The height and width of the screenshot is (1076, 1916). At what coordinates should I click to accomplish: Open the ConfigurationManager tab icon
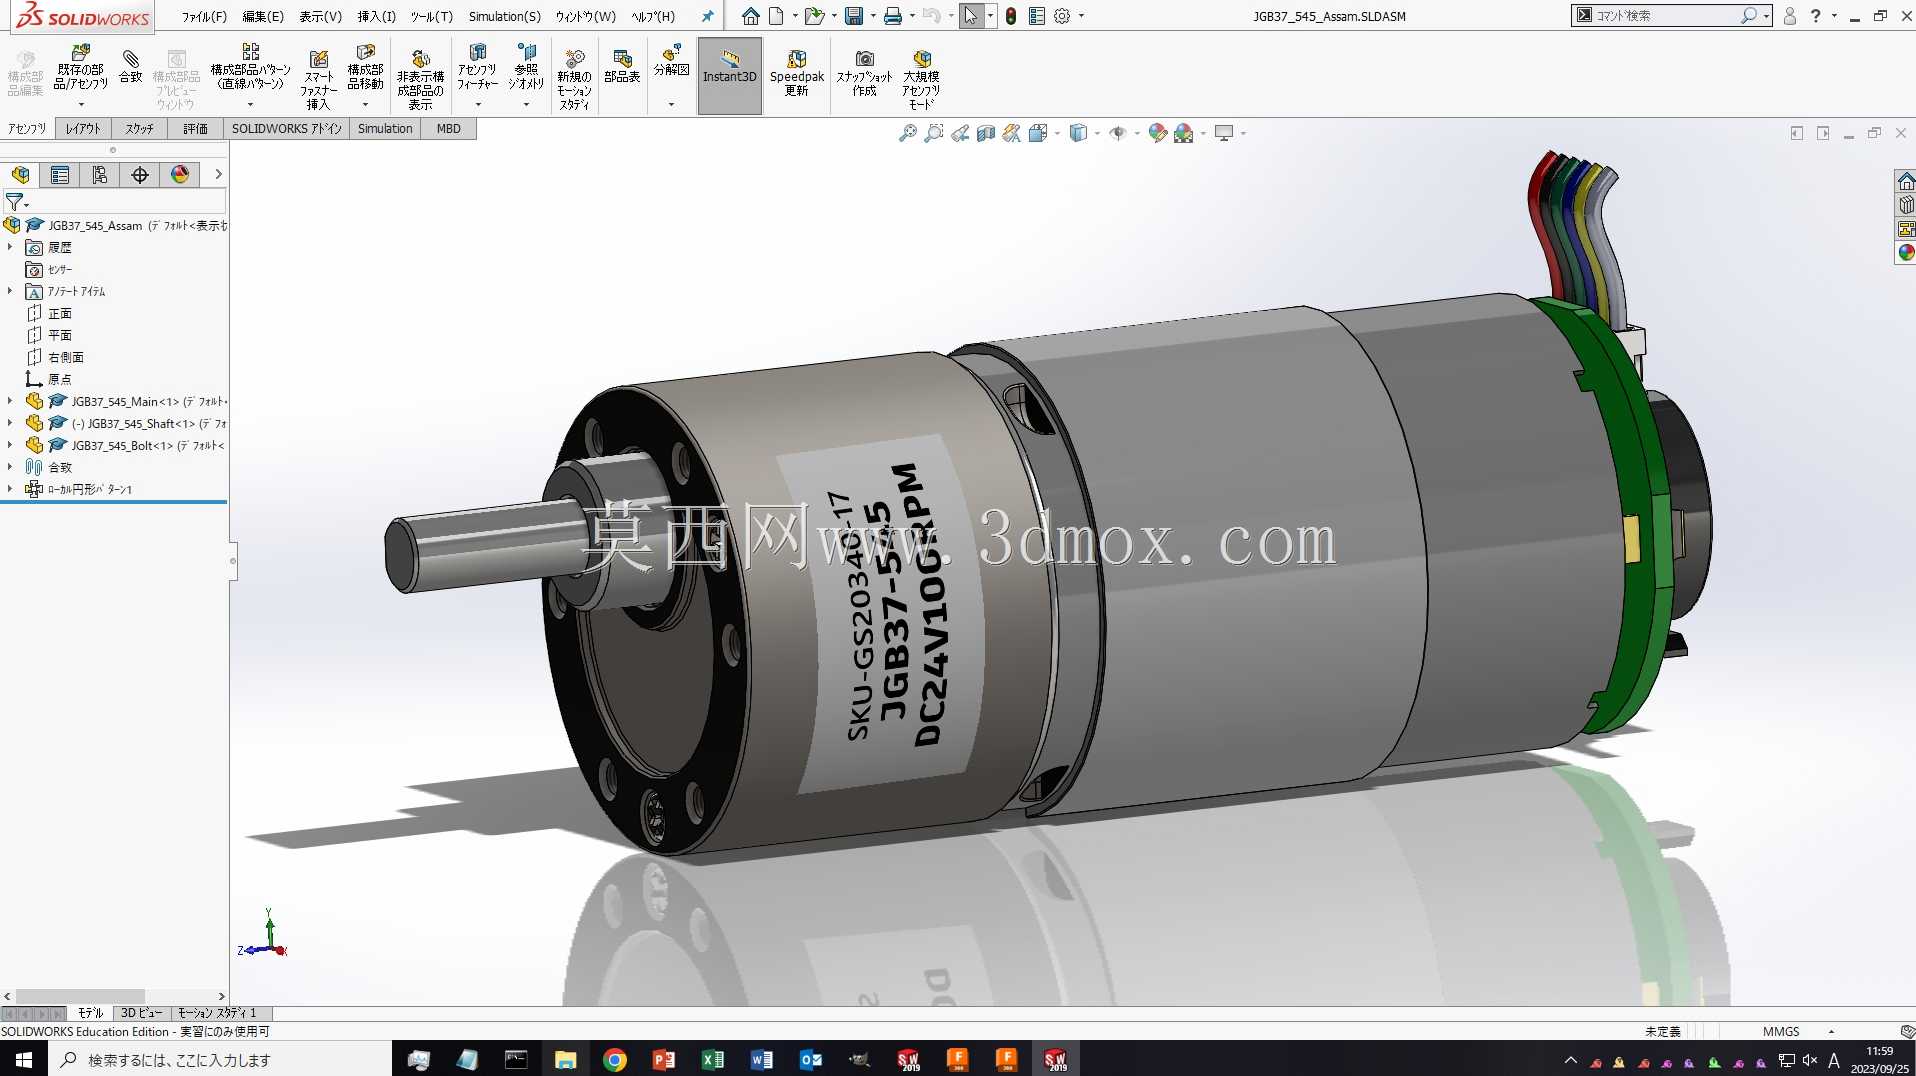(100, 175)
